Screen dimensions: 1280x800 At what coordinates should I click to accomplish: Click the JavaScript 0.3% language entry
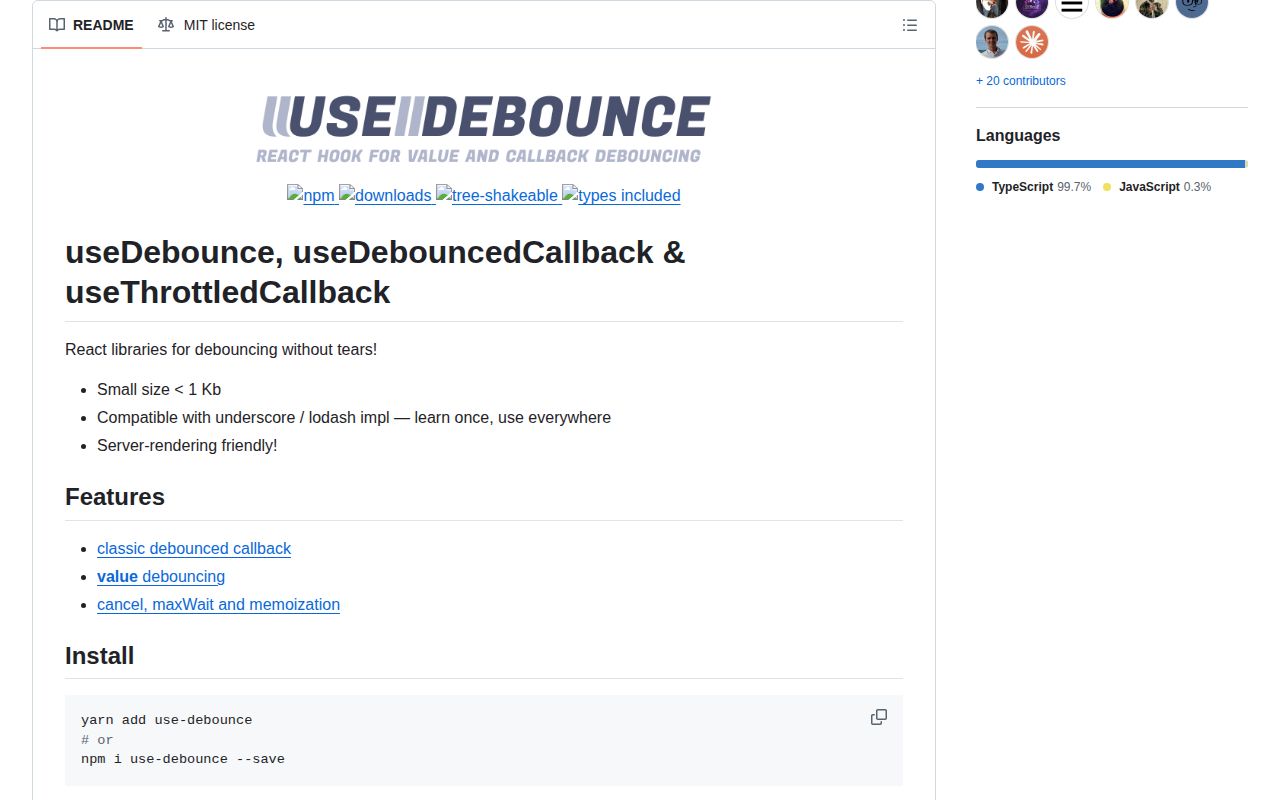(1157, 187)
